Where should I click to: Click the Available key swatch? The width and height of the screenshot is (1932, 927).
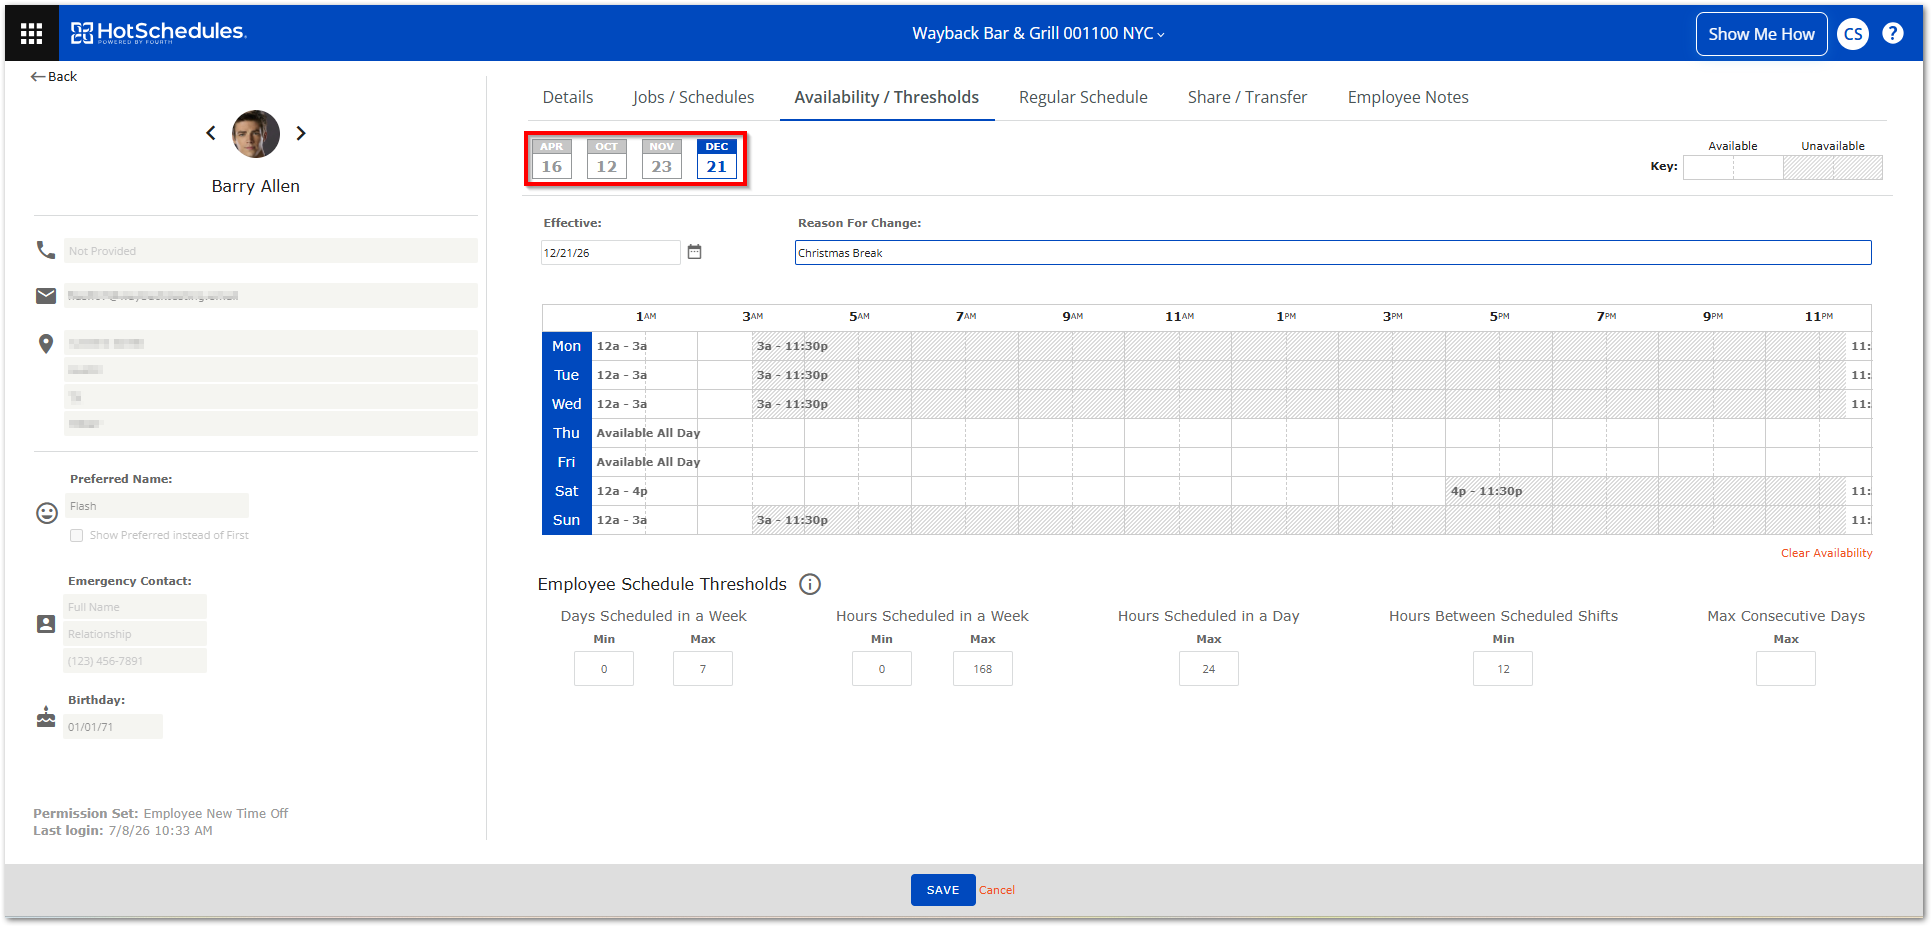tap(1732, 167)
